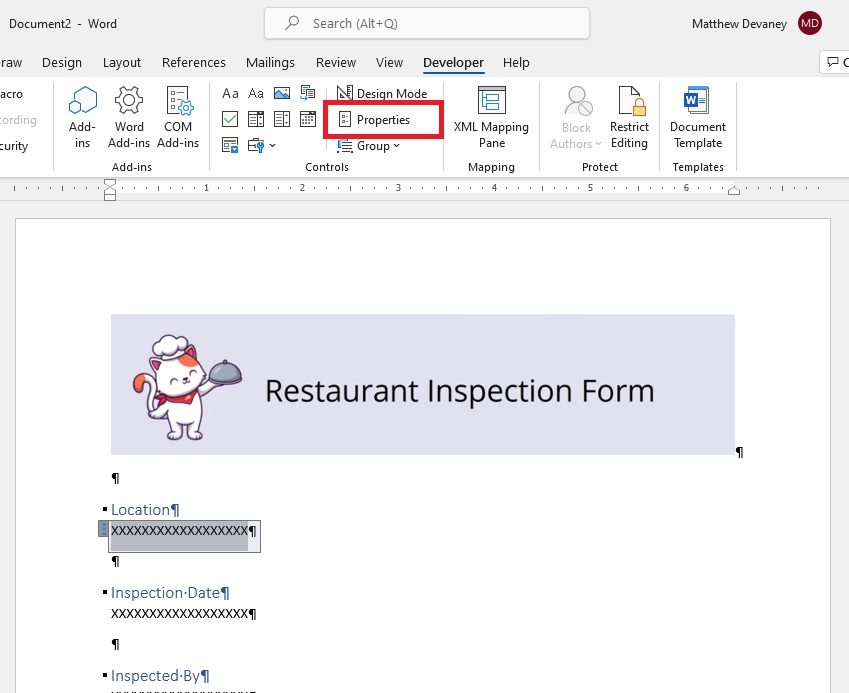
Task: Expand the Legacy Tools dropdown
Action: pos(262,145)
